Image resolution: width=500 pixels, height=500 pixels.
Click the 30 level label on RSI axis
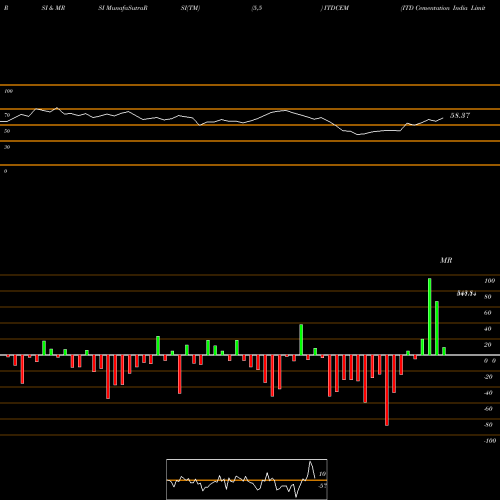(x=7, y=147)
